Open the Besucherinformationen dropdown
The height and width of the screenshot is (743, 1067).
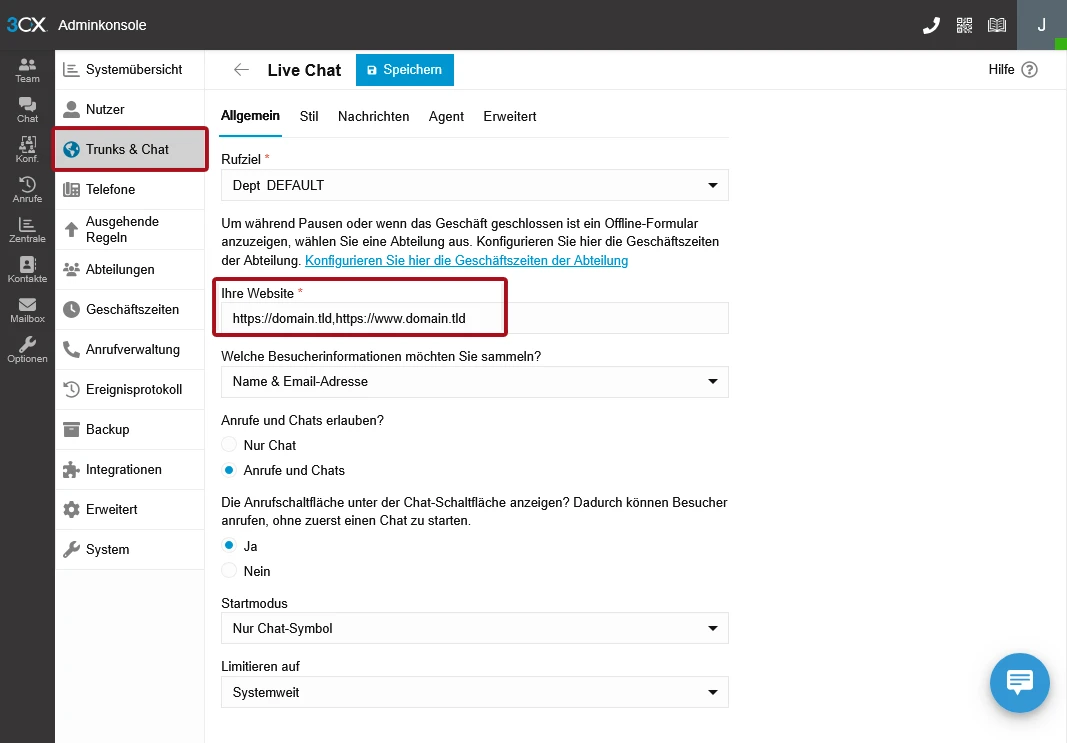point(474,381)
